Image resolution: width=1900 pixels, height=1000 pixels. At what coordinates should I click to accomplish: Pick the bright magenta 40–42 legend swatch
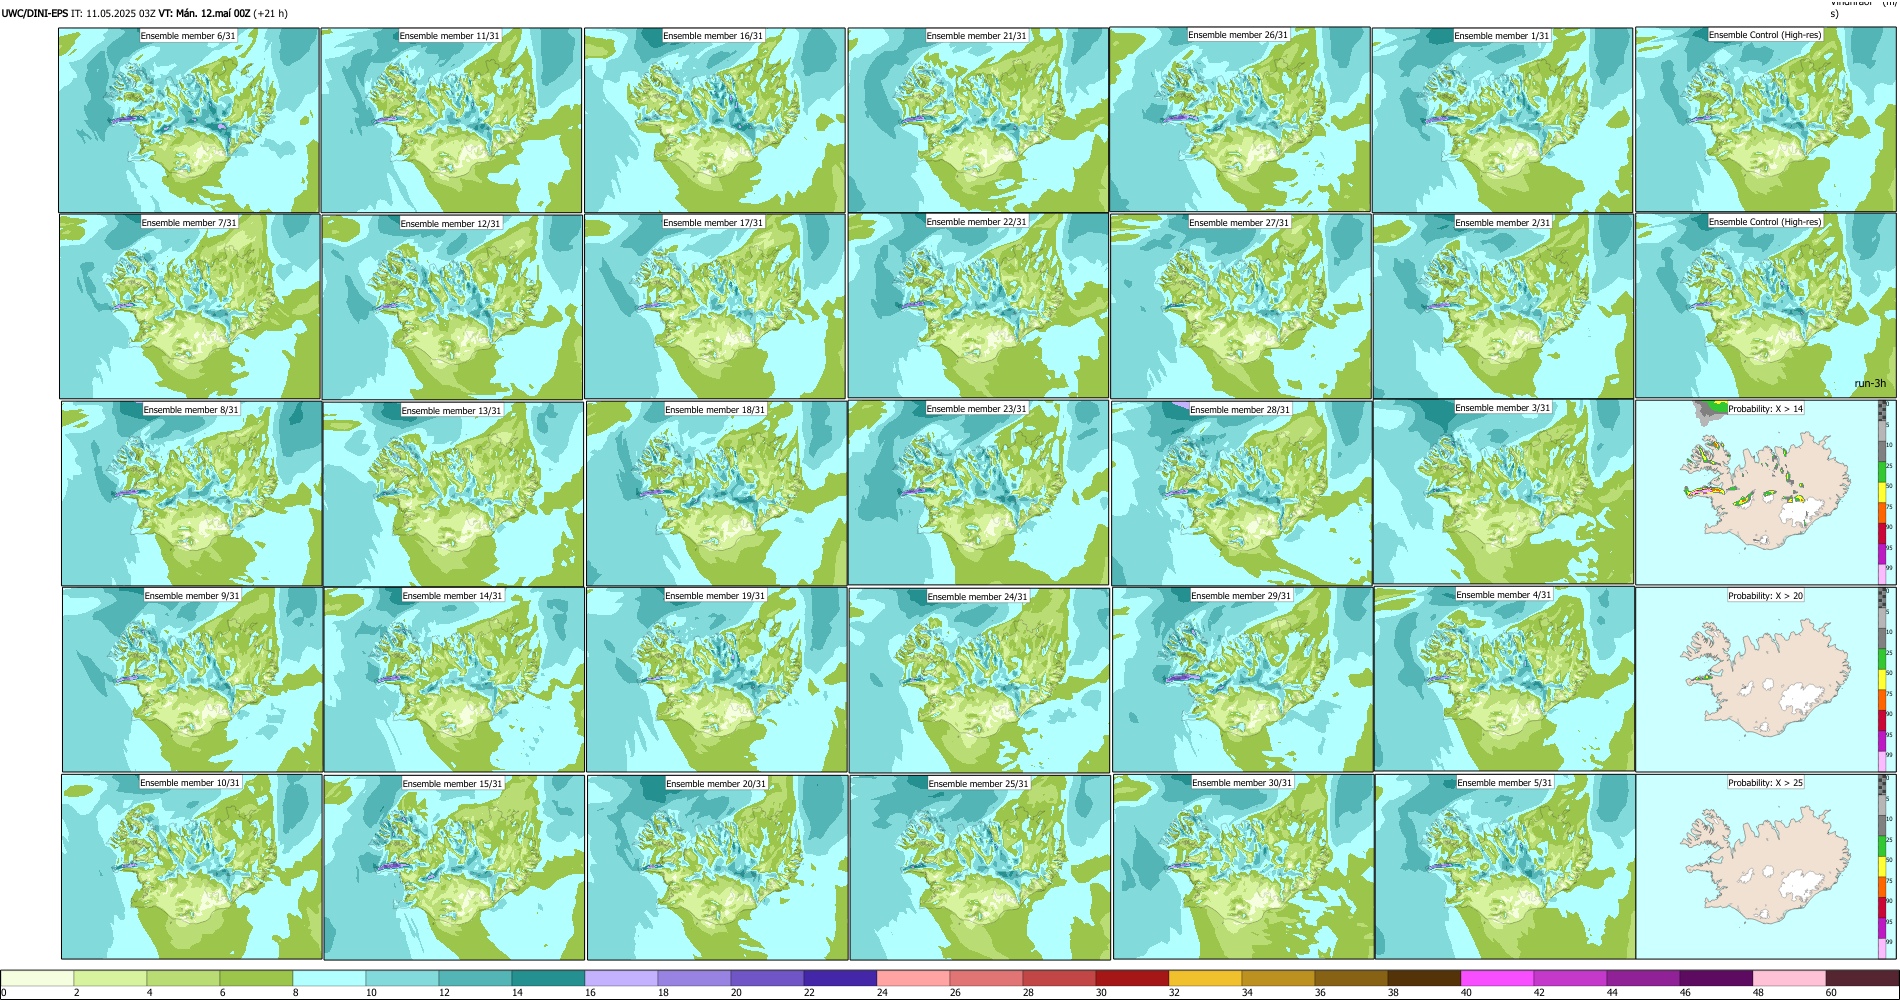[1497, 978]
